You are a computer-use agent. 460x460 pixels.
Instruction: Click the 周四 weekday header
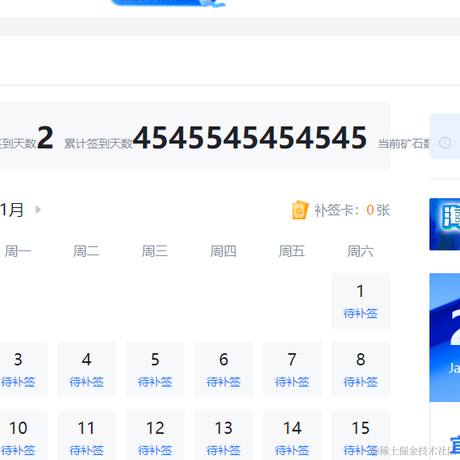click(x=224, y=251)
